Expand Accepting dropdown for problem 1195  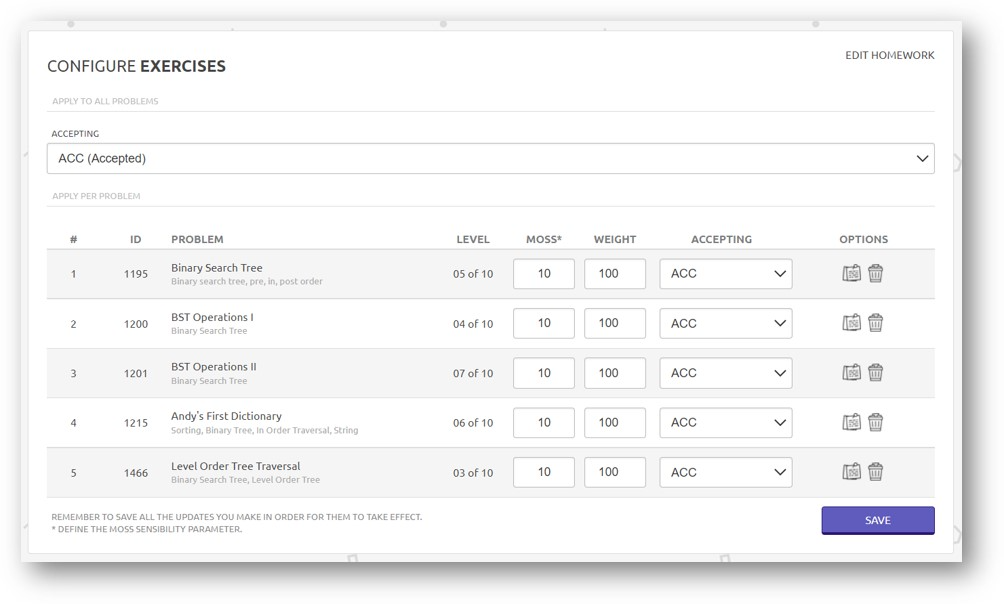pyautogui.click(x=725, y=274)
